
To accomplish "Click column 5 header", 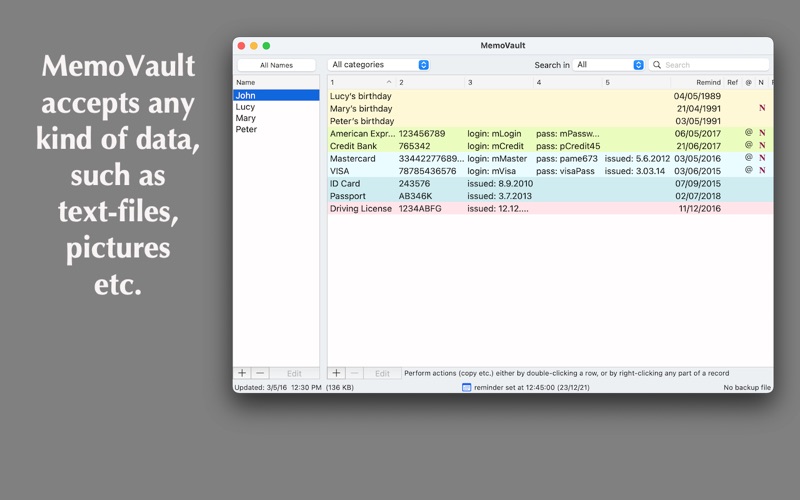I will click(x=636, y=82).
